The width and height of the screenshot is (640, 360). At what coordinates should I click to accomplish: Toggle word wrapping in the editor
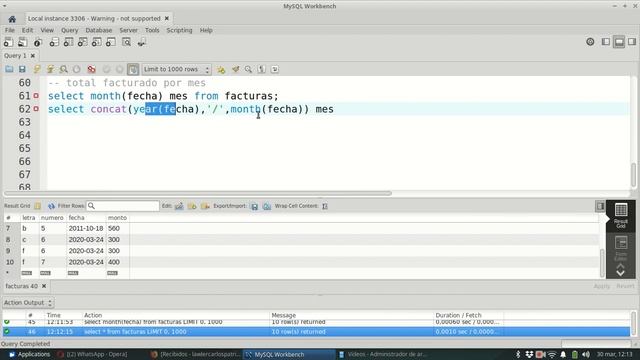pyautogui.click(x=275, y=69)
